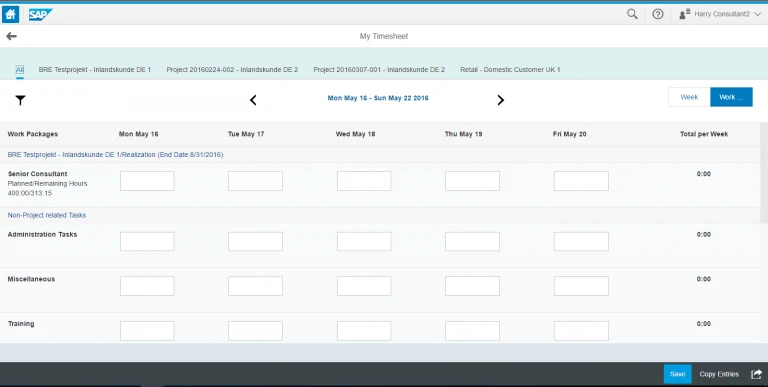Expand the Harry Consultant2 user menu arrow
This screenshot has height=387, width=768.
tap(757, 14)
